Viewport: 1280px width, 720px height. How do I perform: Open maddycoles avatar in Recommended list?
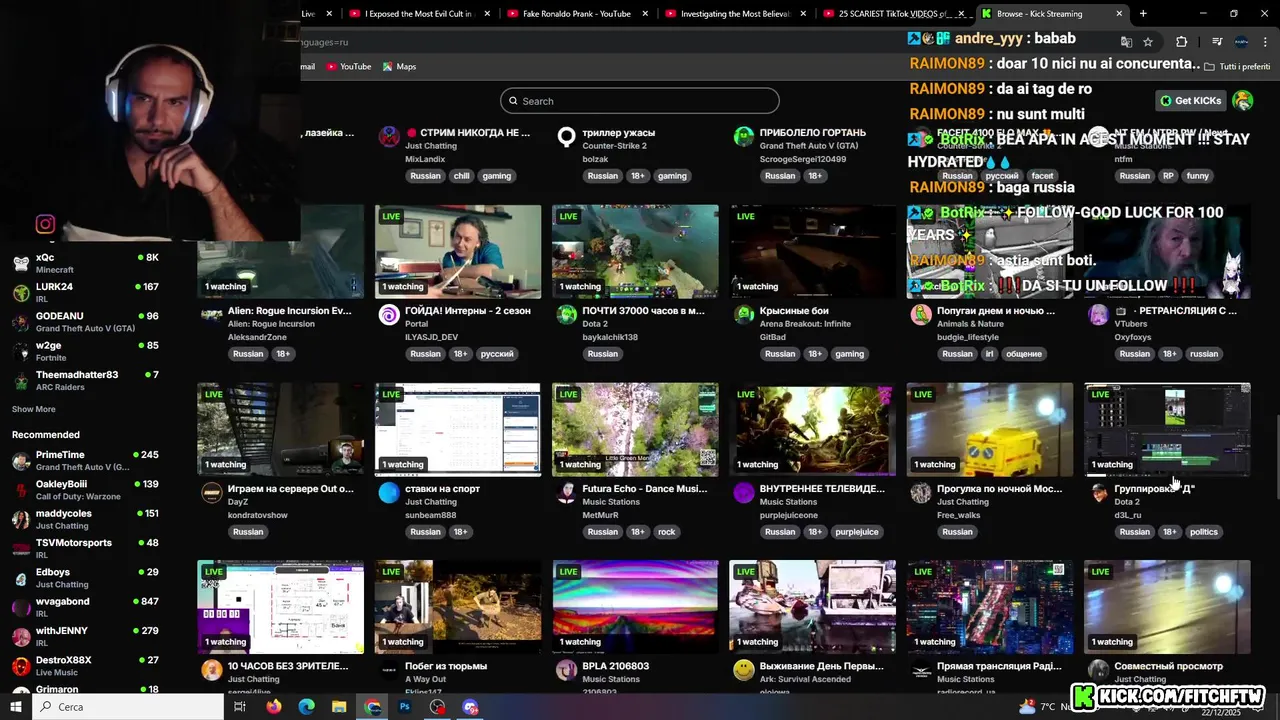coord(21,519)
